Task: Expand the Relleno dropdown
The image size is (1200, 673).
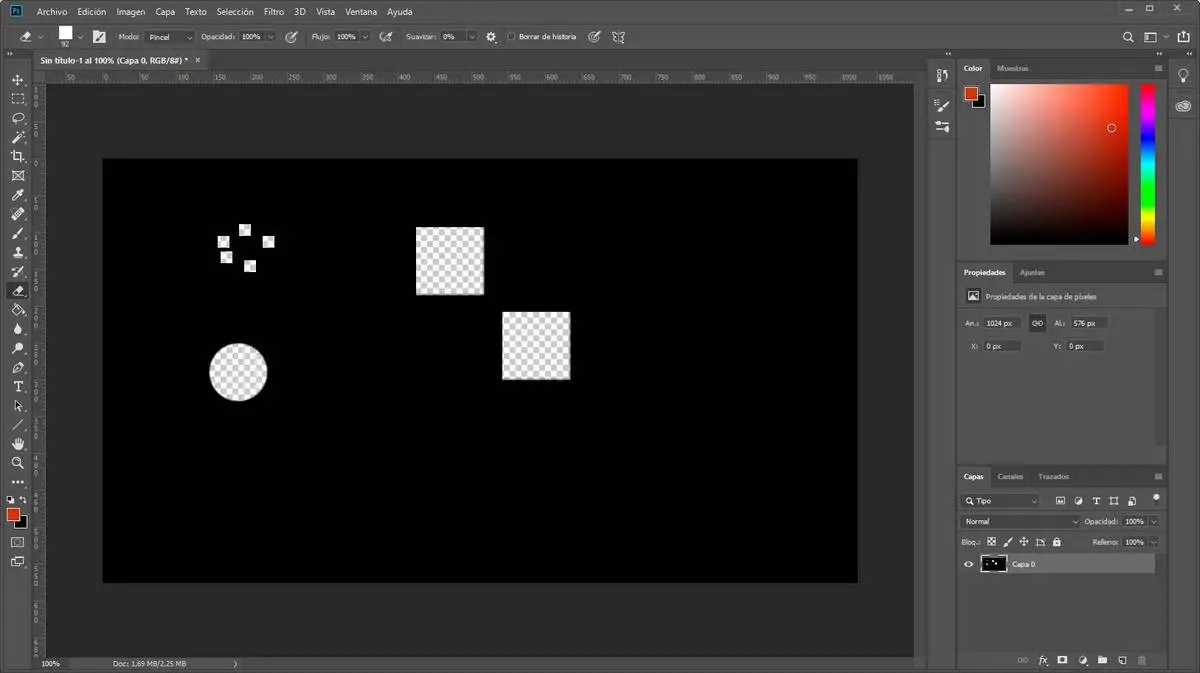Action: click(x=1154, y=542)
